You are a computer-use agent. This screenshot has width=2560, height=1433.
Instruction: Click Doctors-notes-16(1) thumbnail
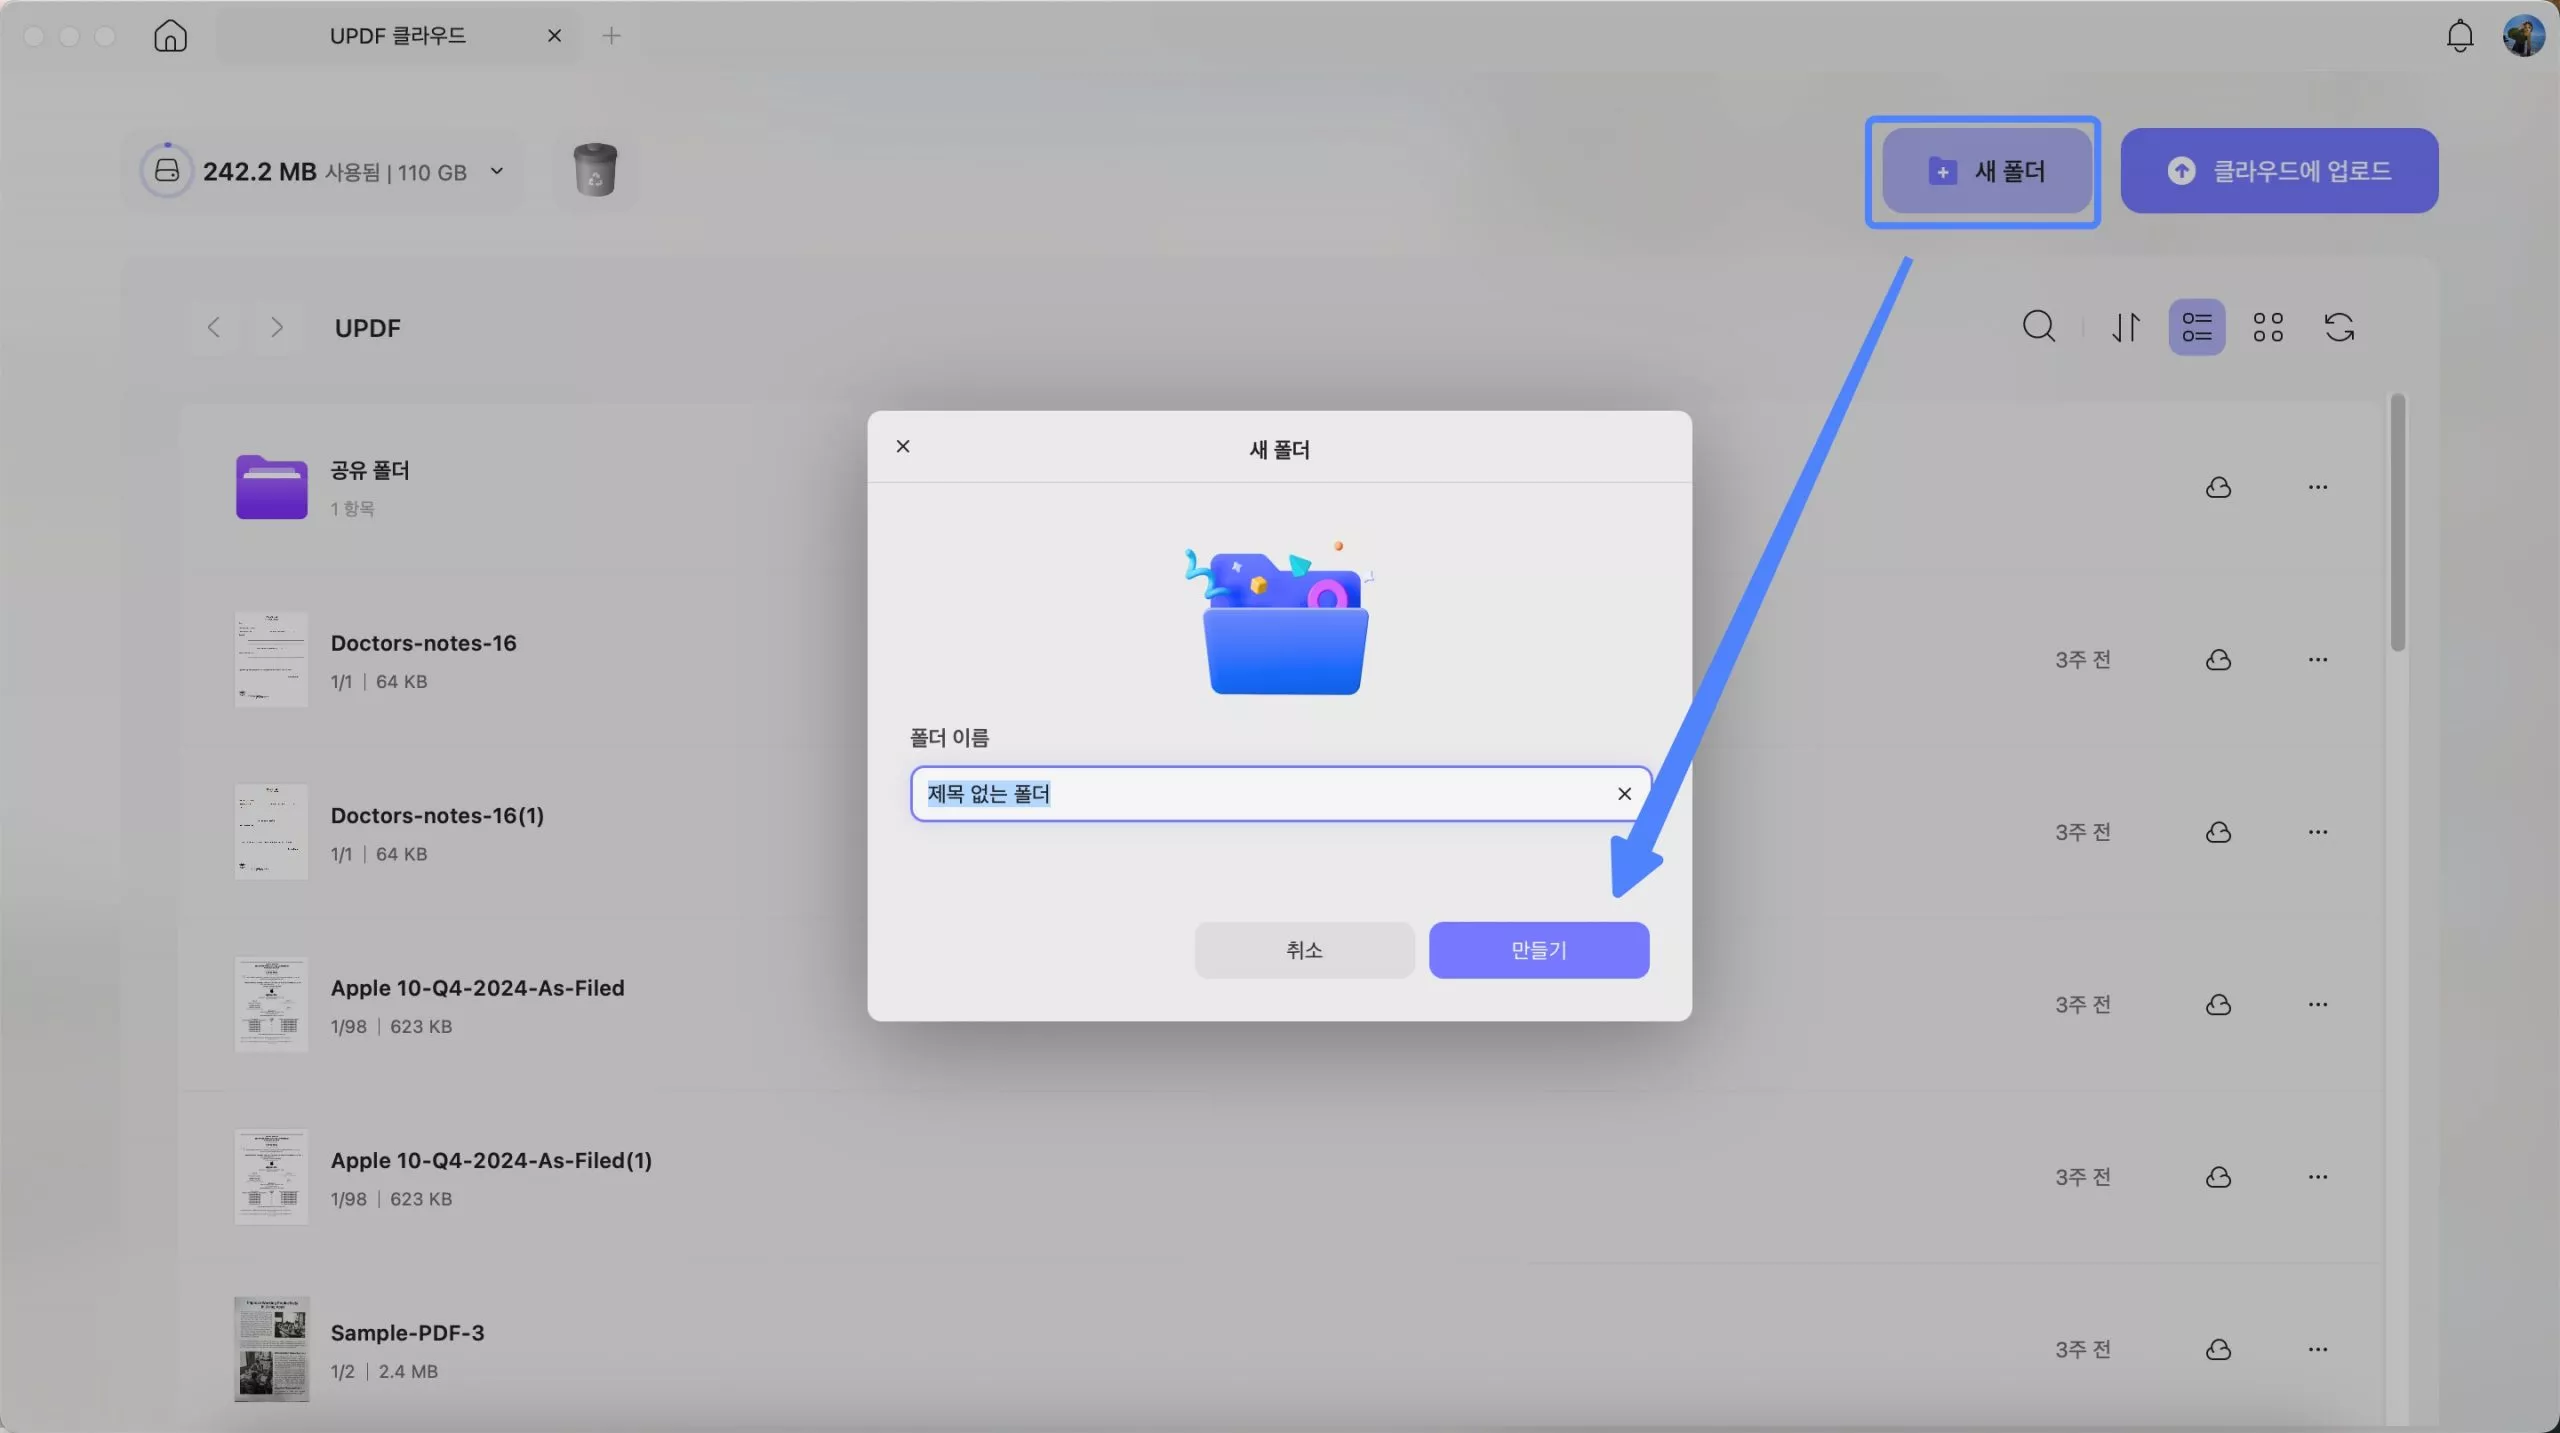(271, 832)
